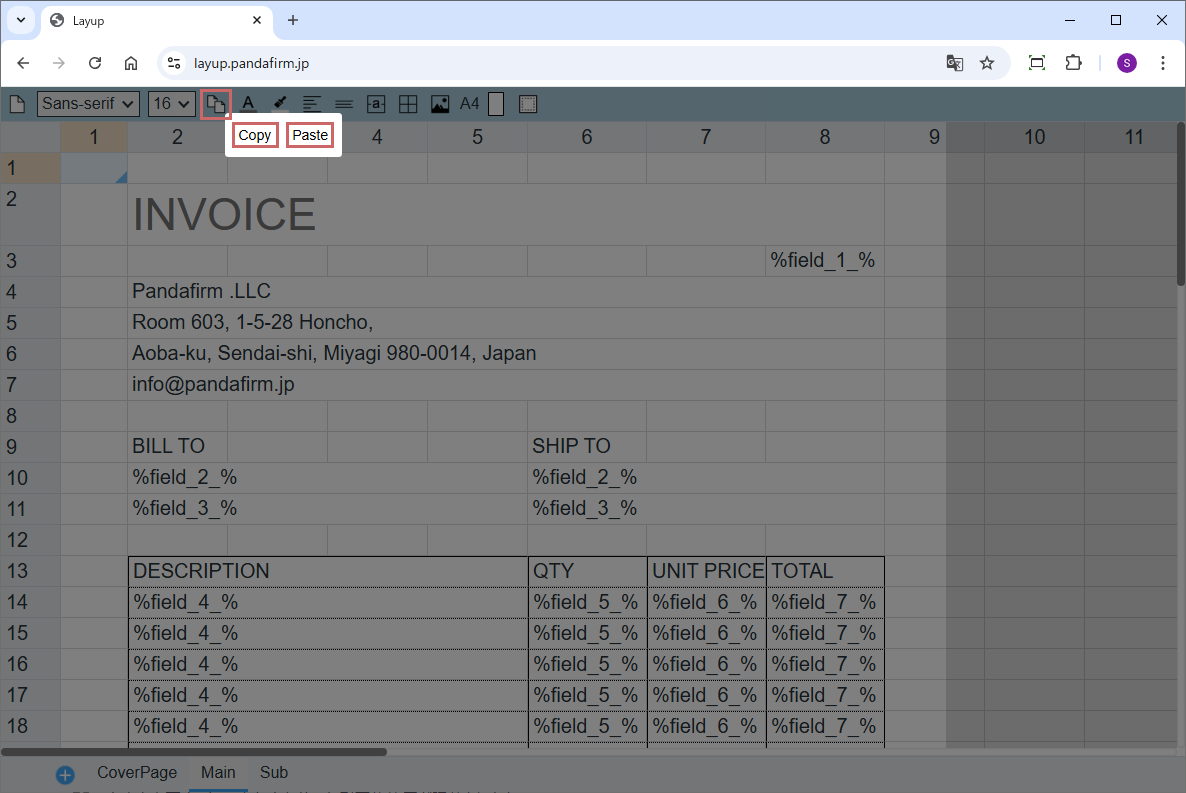Add a new sheet with plus icon
The width and height of the screenshot is (1186, 793).
click(66, 774)
